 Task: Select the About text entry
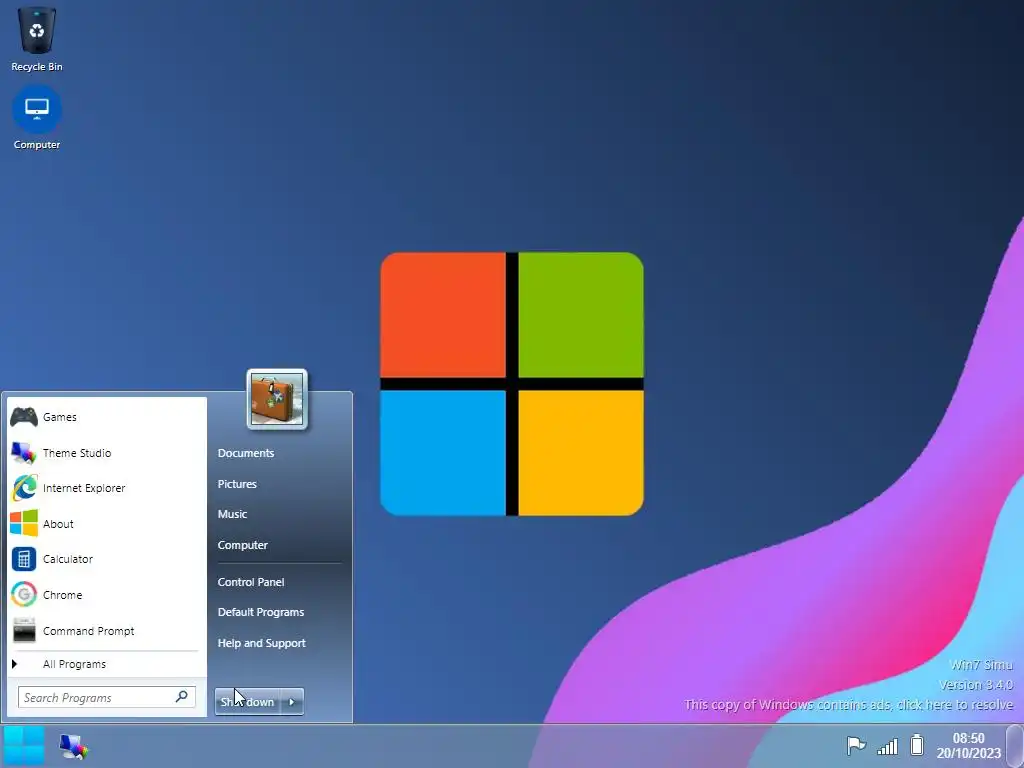[58, 524]
